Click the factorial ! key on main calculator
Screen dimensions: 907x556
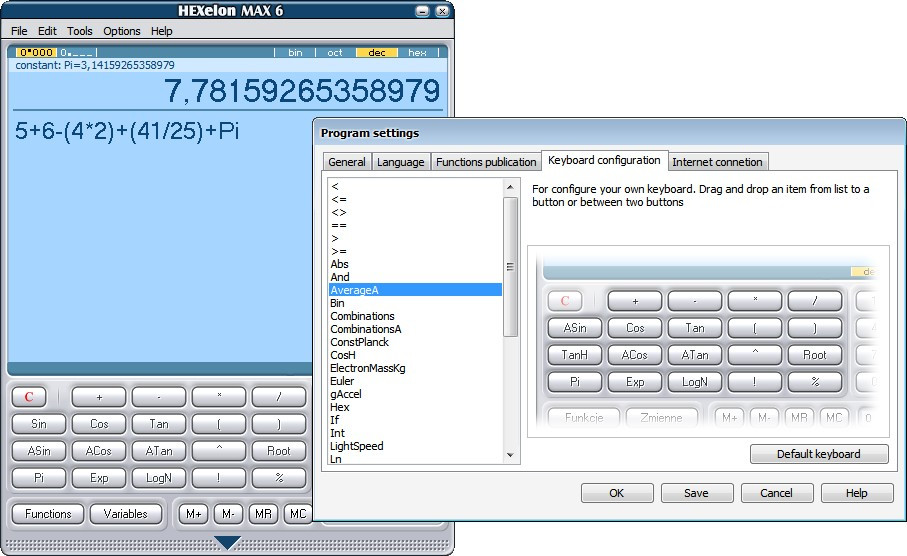point(219,478)
